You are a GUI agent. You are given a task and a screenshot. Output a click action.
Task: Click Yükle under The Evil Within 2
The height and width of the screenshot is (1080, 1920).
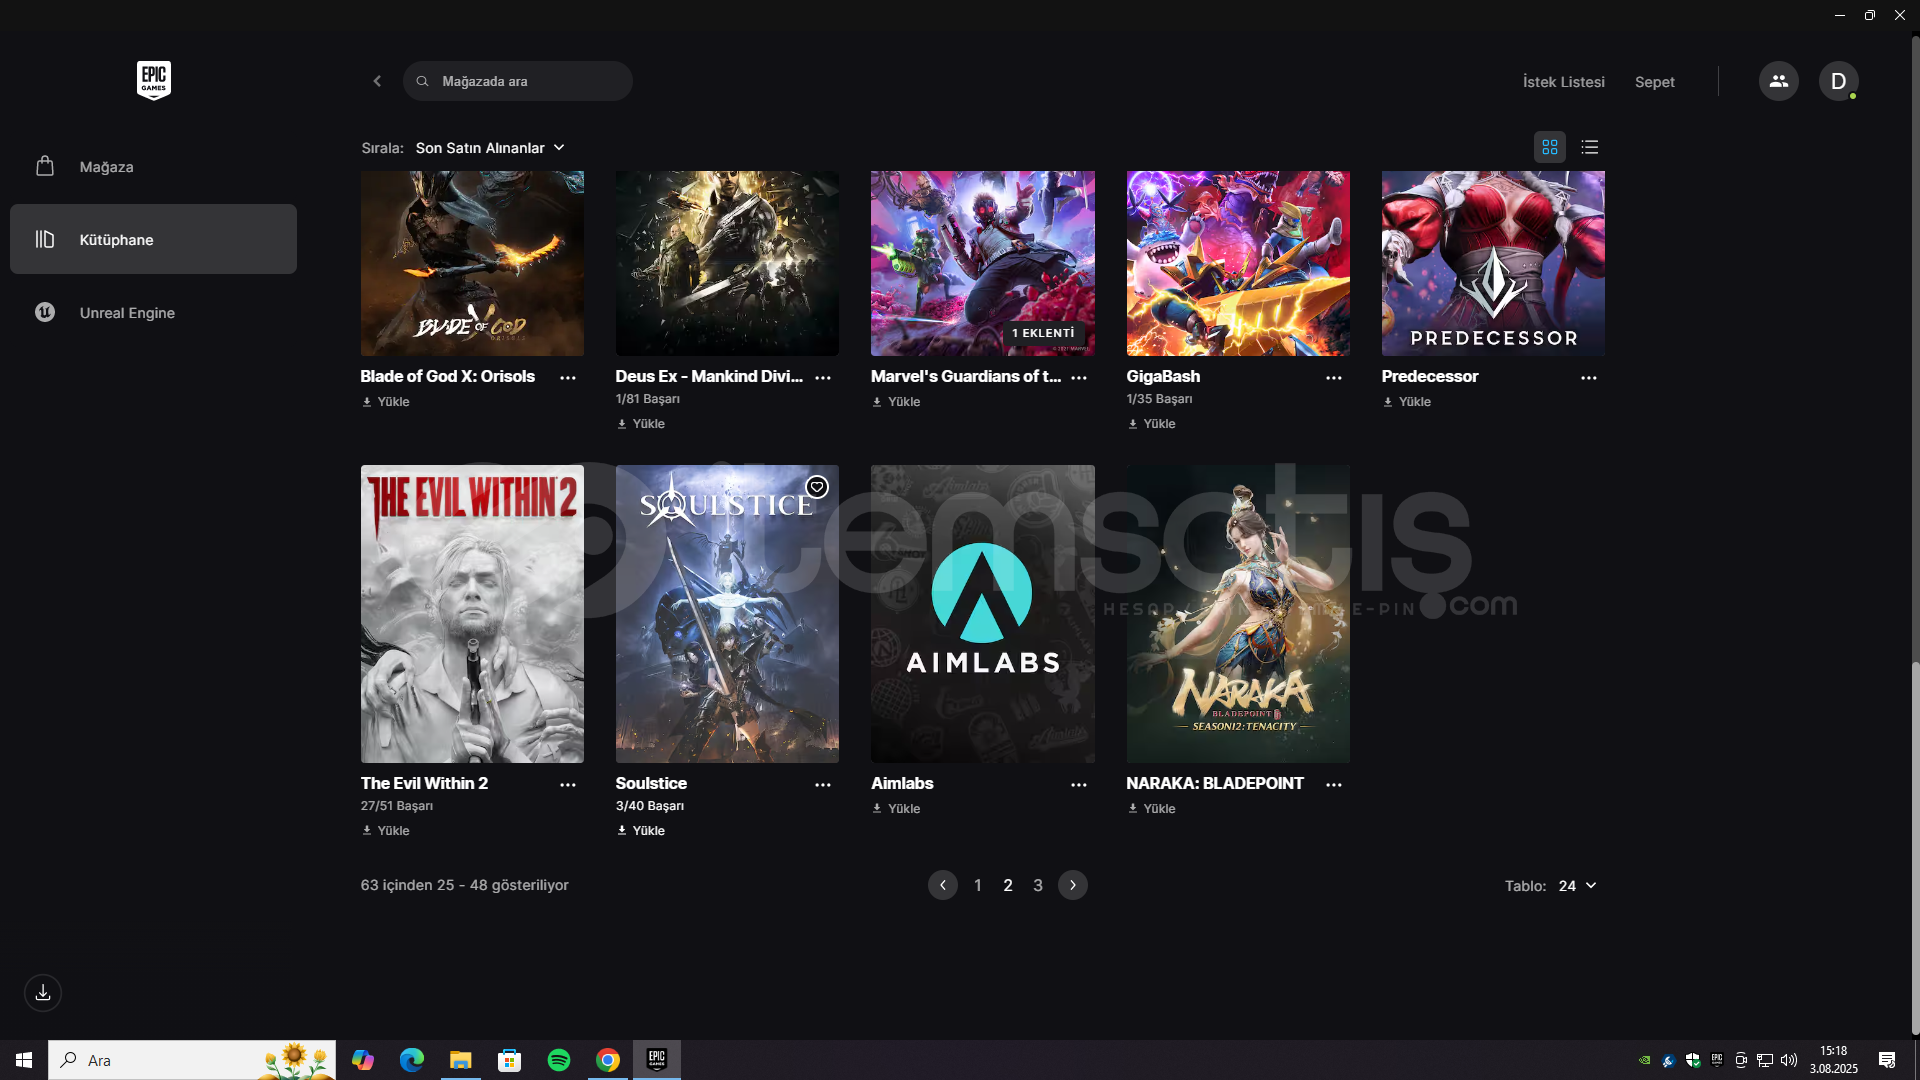[386, 831]
